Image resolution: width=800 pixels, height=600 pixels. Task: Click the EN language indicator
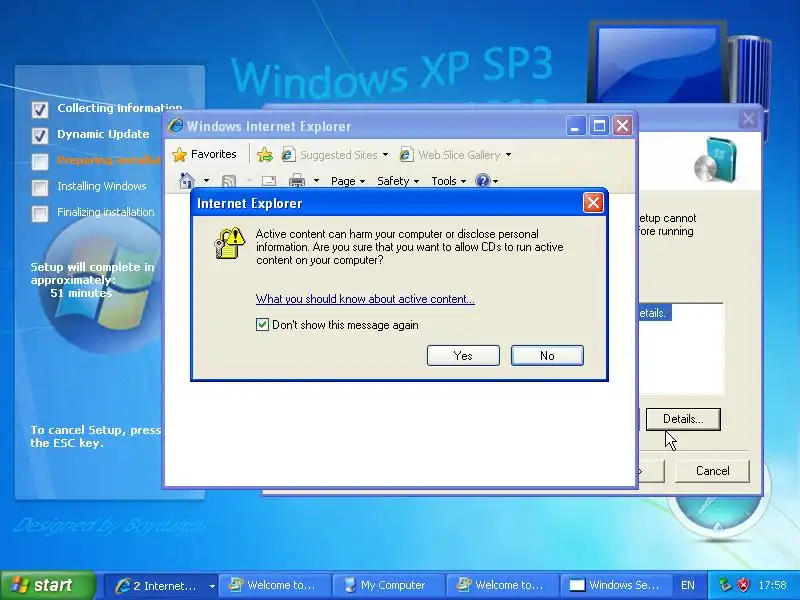pos(688,585)
